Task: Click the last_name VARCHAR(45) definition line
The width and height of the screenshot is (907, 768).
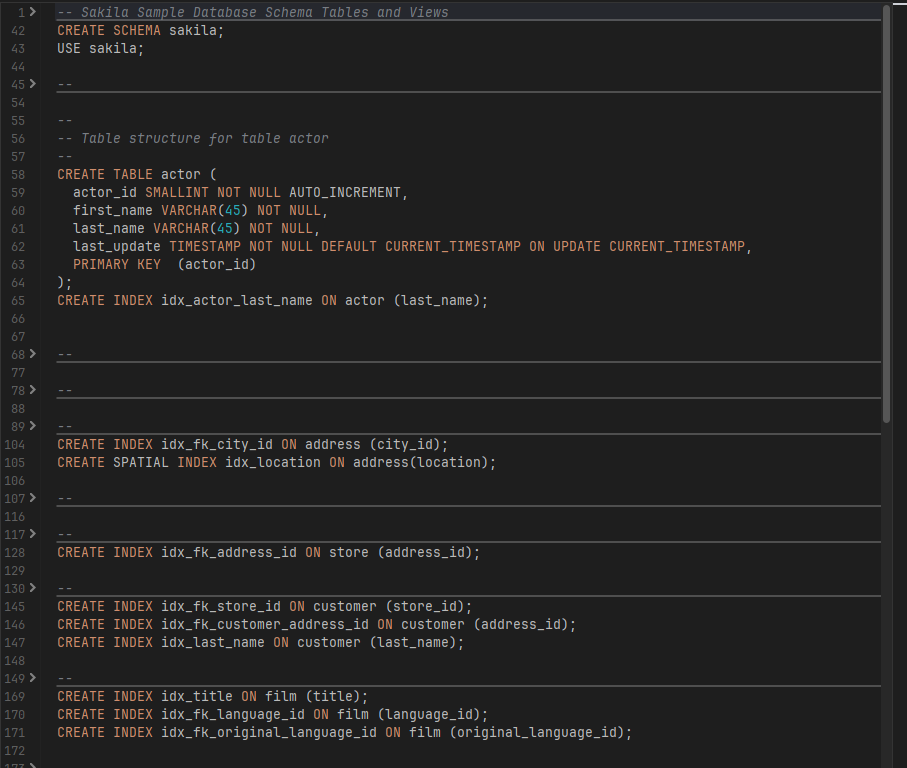Action: pos(196,228)
